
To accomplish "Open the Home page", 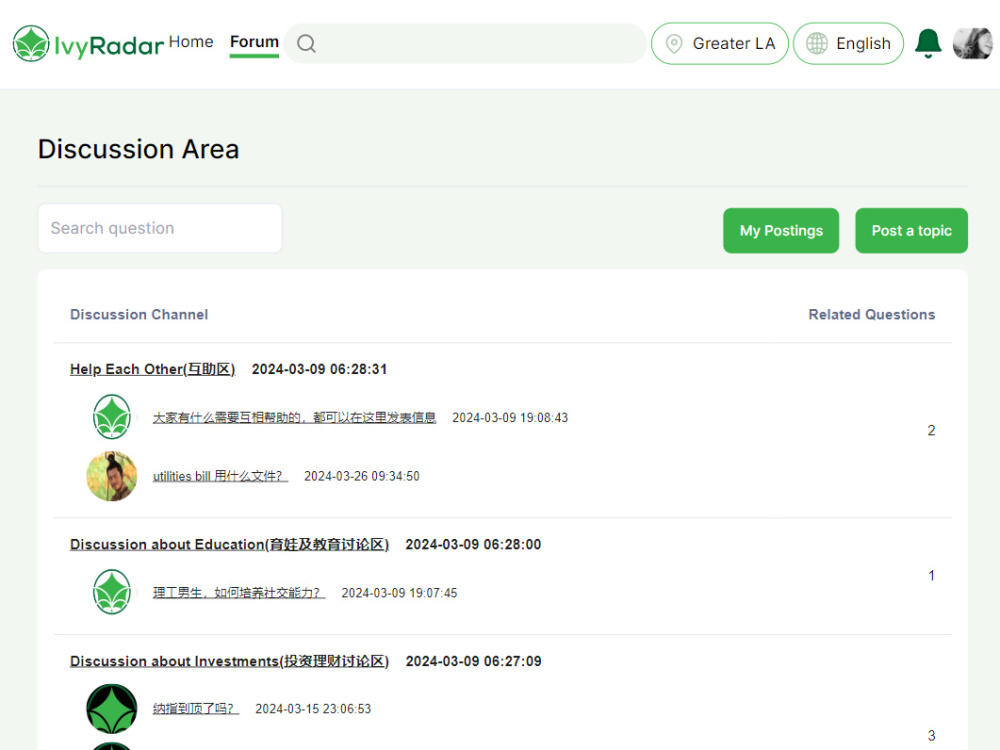I will pos(191,42).
